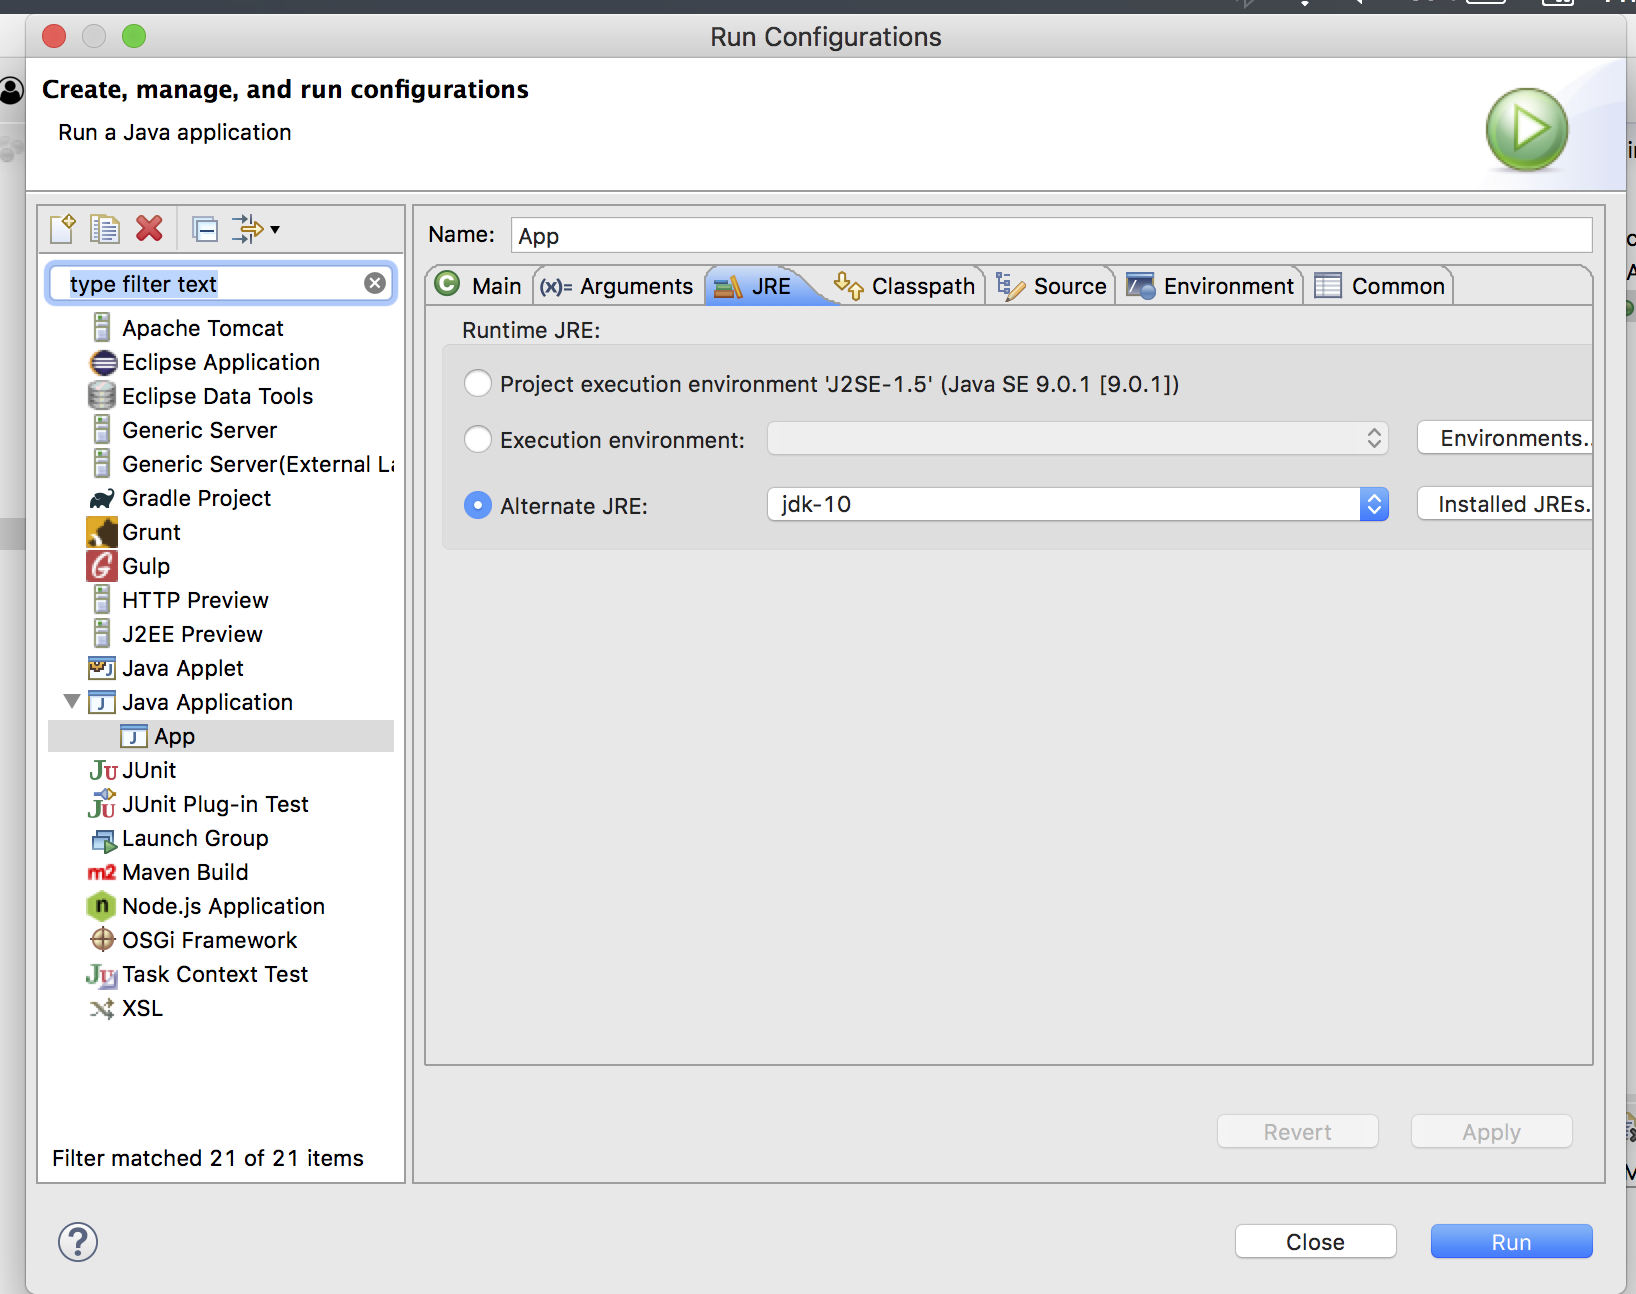This screenshot has width=1636, height=1294.
Task: Switch to the Main tab
Action: pyautogui.click(x=480, y=286)
